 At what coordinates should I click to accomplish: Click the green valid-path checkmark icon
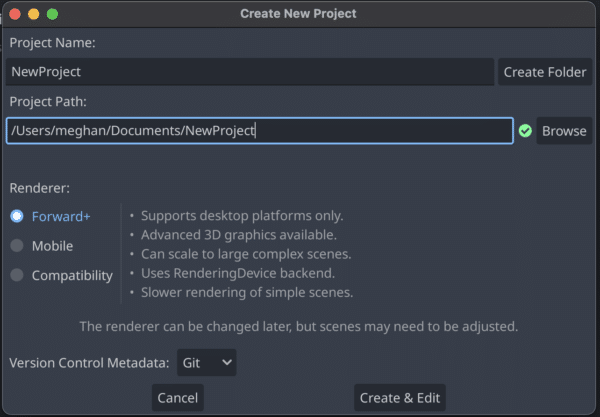pyautogui.click(x=525, y=131)
